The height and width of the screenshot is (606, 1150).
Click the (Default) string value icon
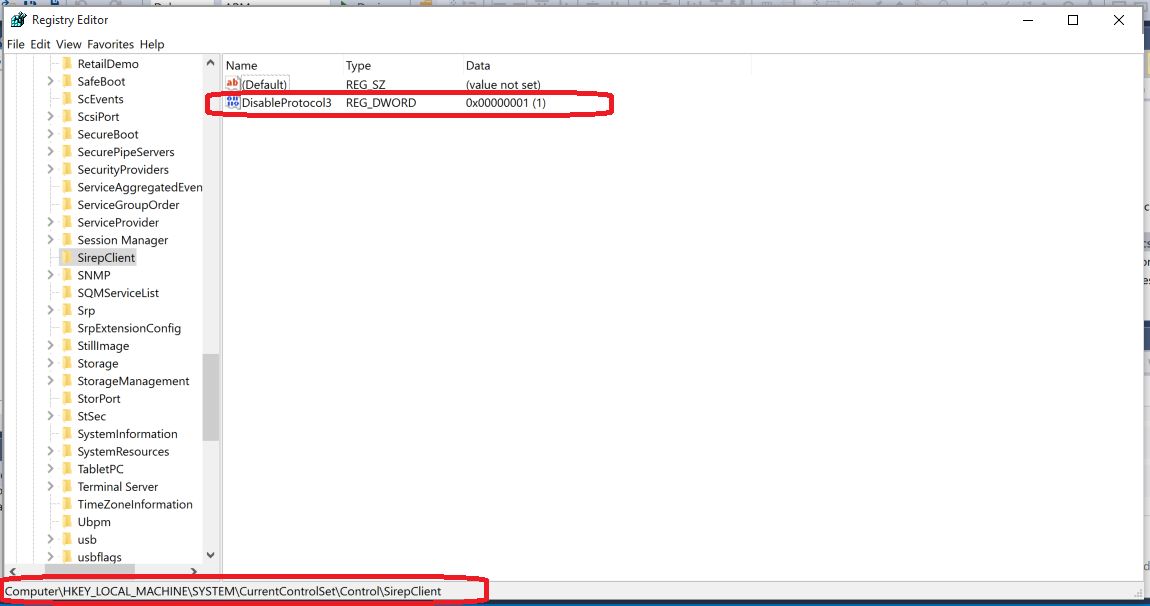232,84
